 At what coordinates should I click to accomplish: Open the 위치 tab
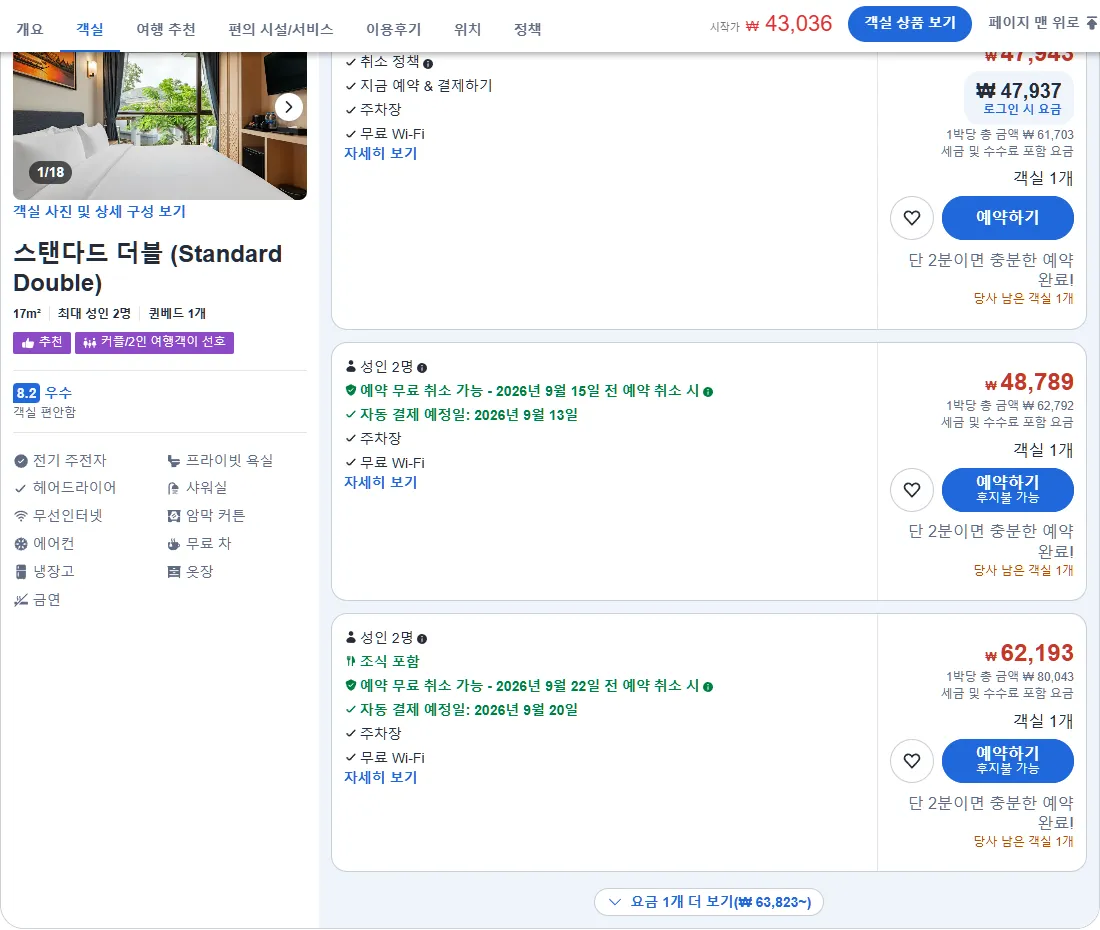(467, 29)
